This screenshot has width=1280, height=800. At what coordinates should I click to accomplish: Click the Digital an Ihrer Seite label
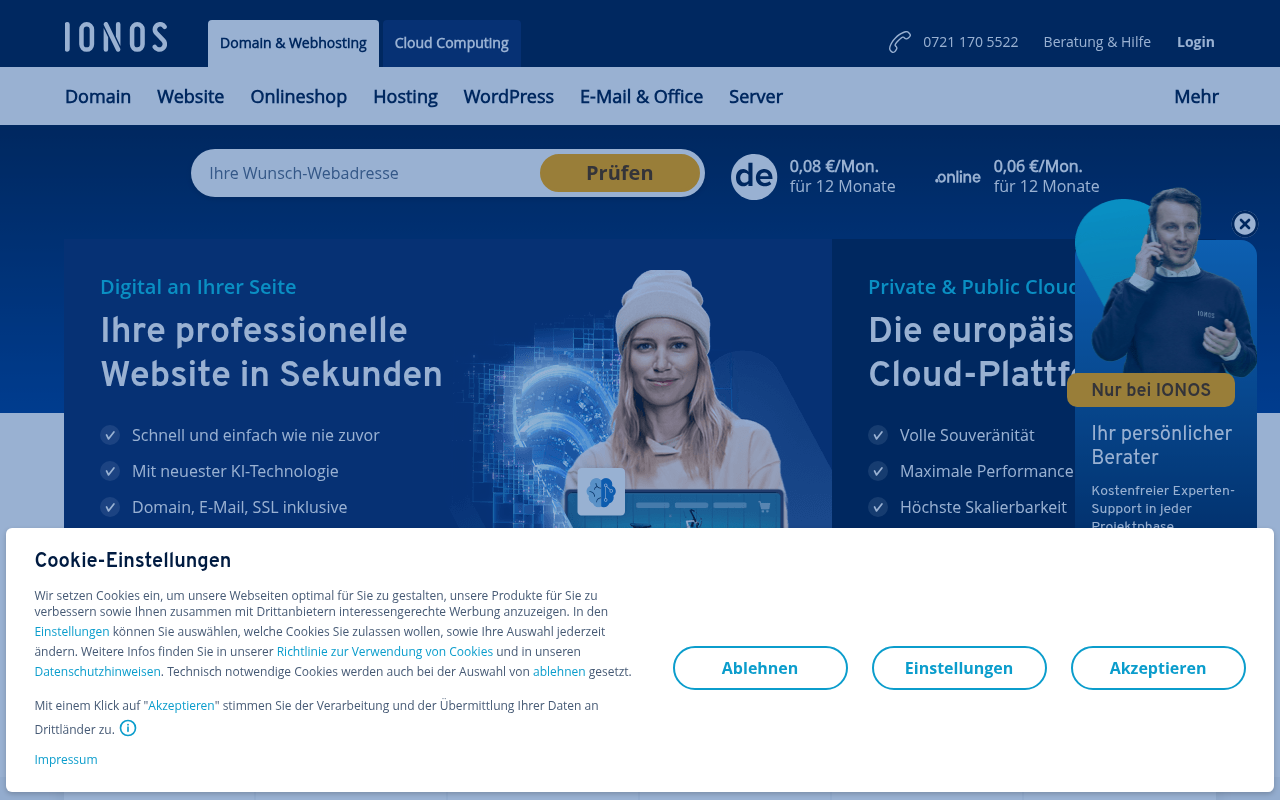pyautogui.click(x=198, y=287)
